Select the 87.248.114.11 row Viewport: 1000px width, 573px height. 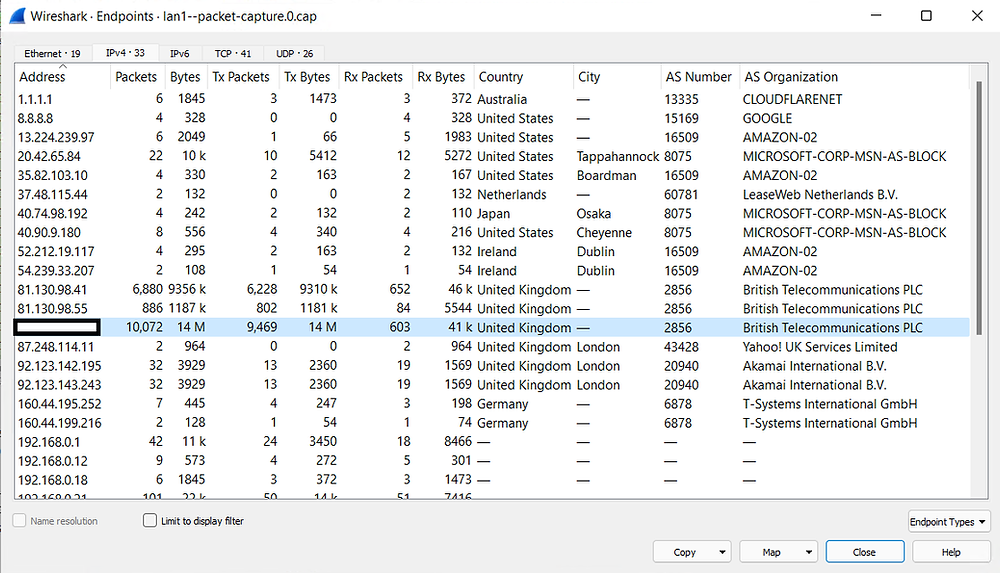(492, 347)
